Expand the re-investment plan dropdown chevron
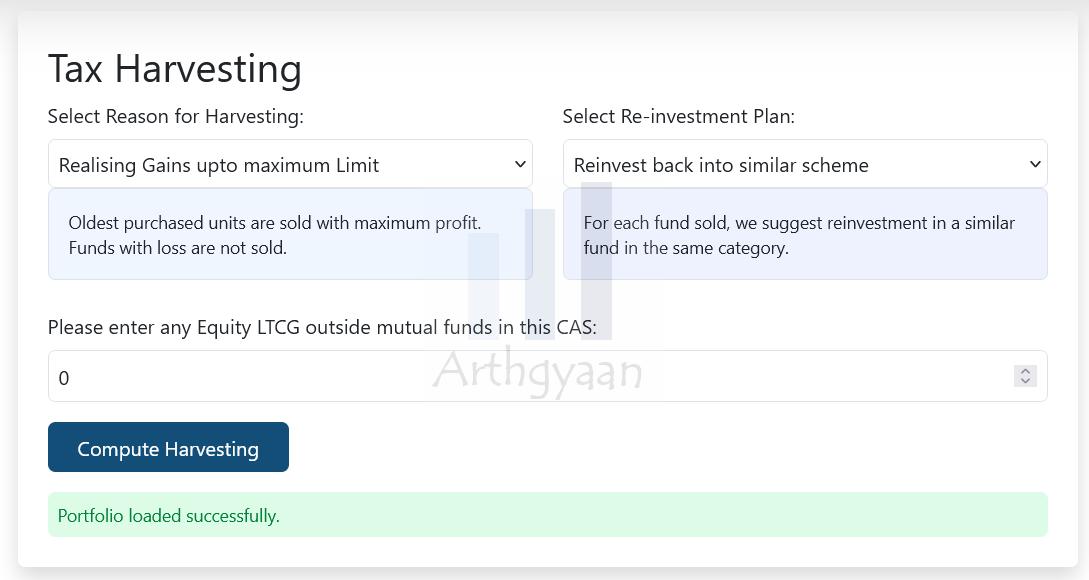This screenshot has width=1089, height=580. 1035,164
